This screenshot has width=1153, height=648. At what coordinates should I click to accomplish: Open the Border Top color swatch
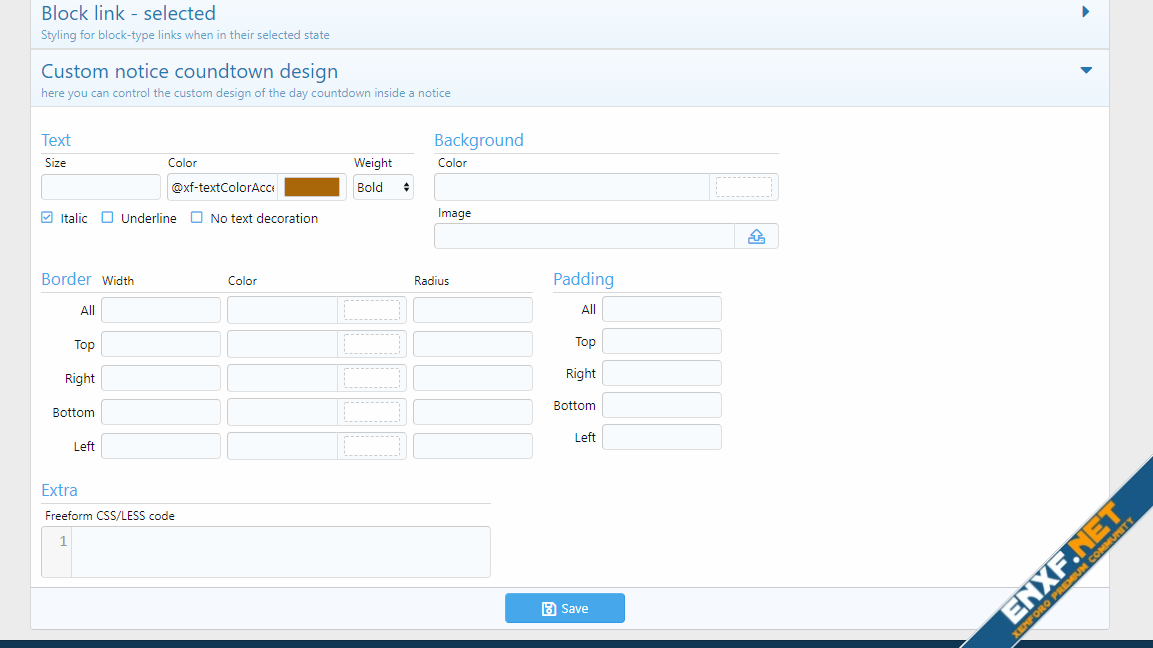coord(371,344)
